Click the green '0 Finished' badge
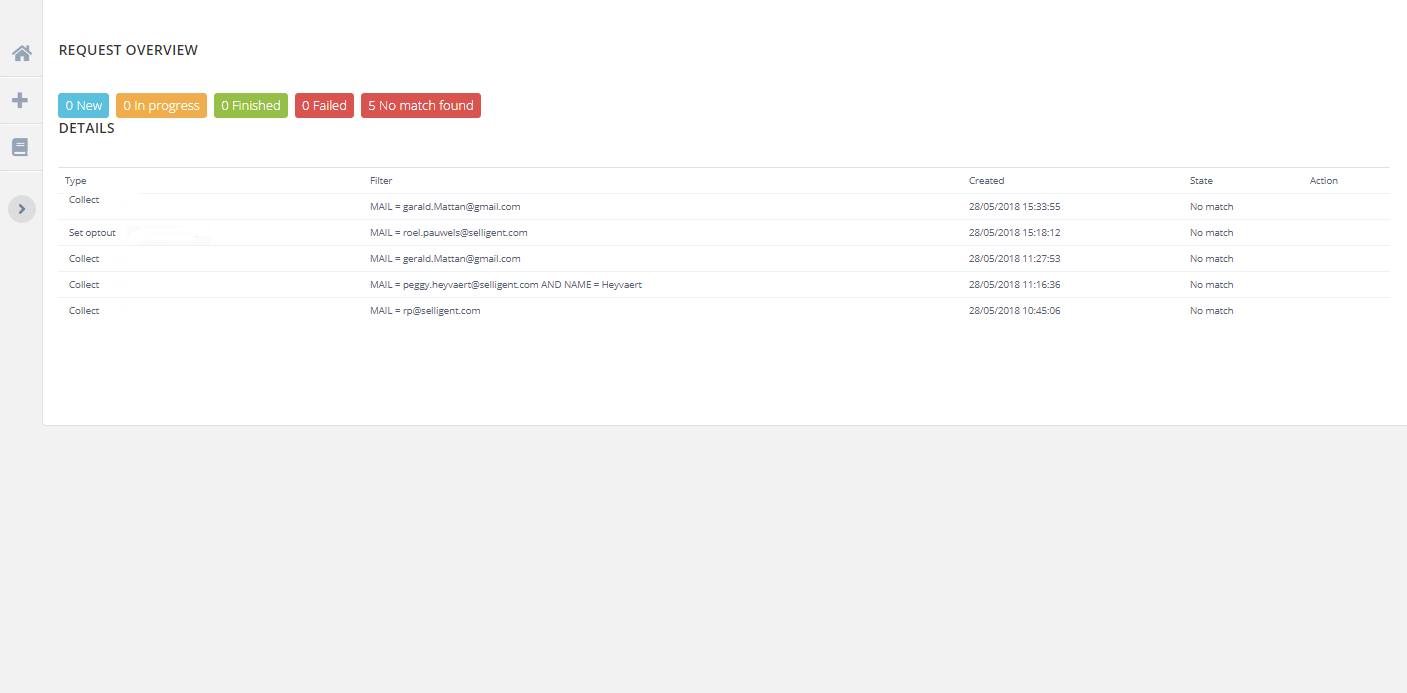 coord(250,105)
